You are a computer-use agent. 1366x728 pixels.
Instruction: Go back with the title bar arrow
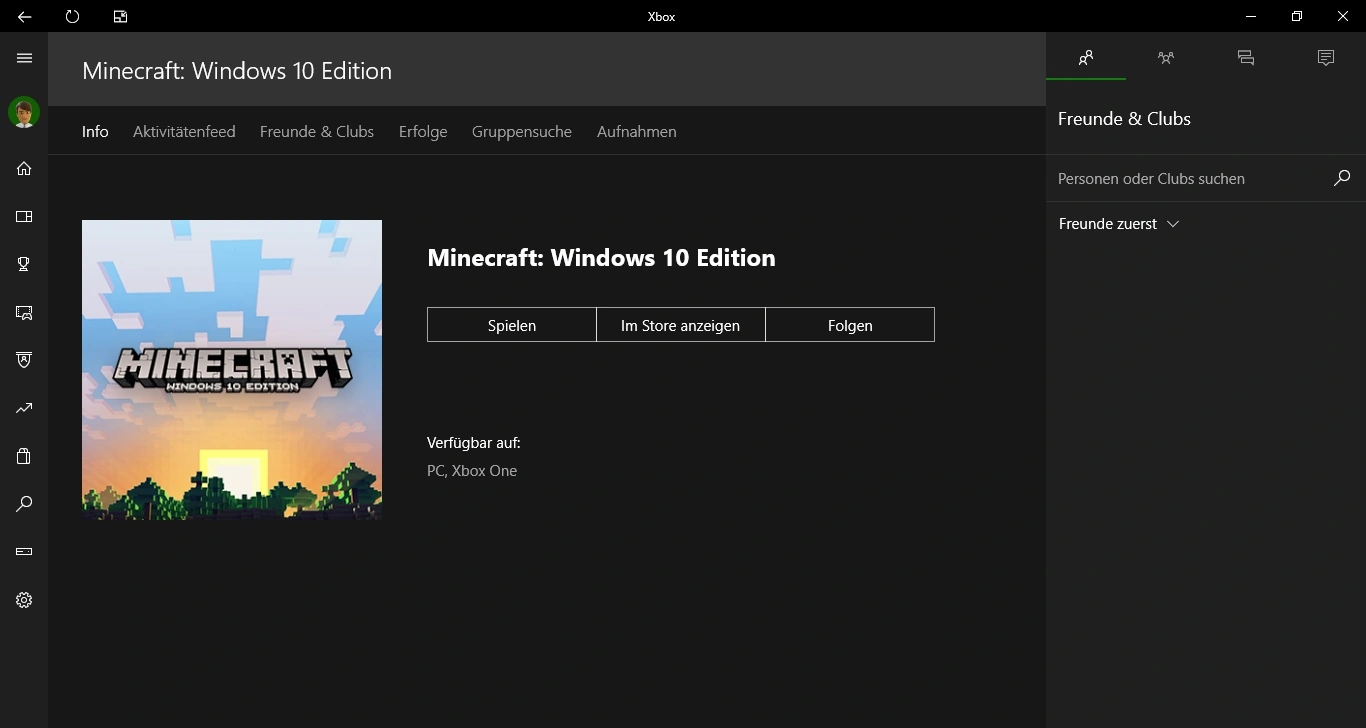tap(24, 16)
